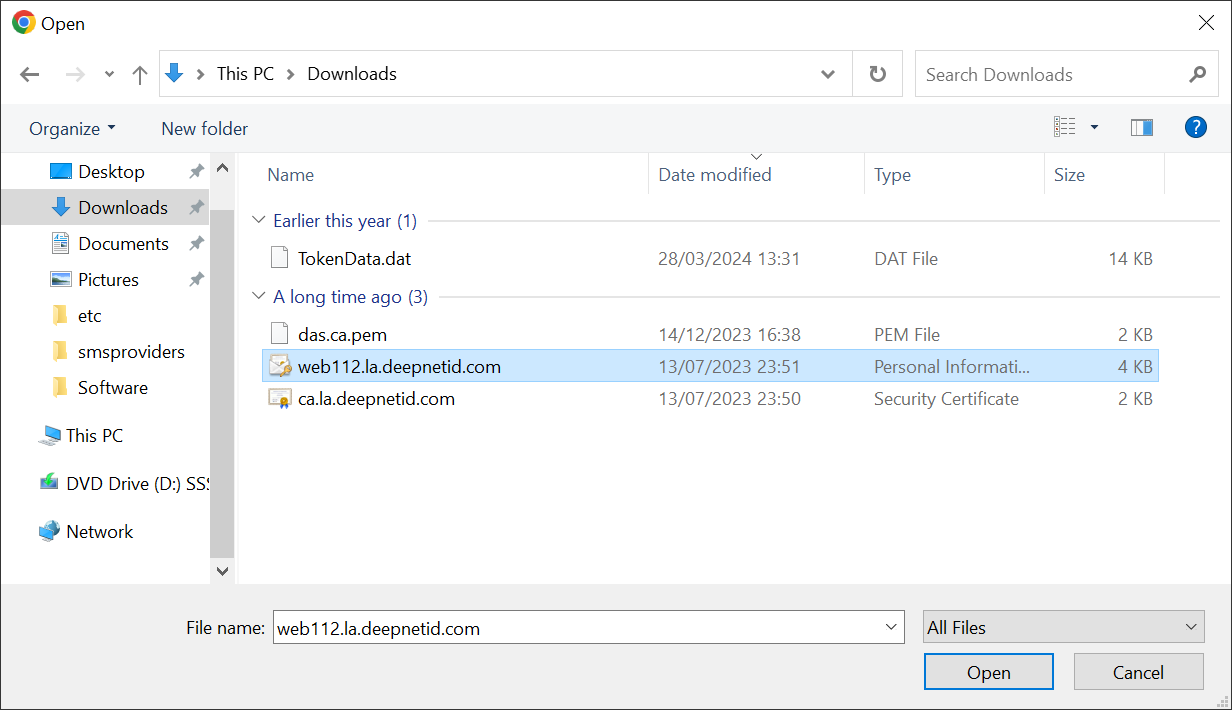The image size is (1232, 710).
Task: Open the All Files type dropdown
Action: (x=1063, y=627)
